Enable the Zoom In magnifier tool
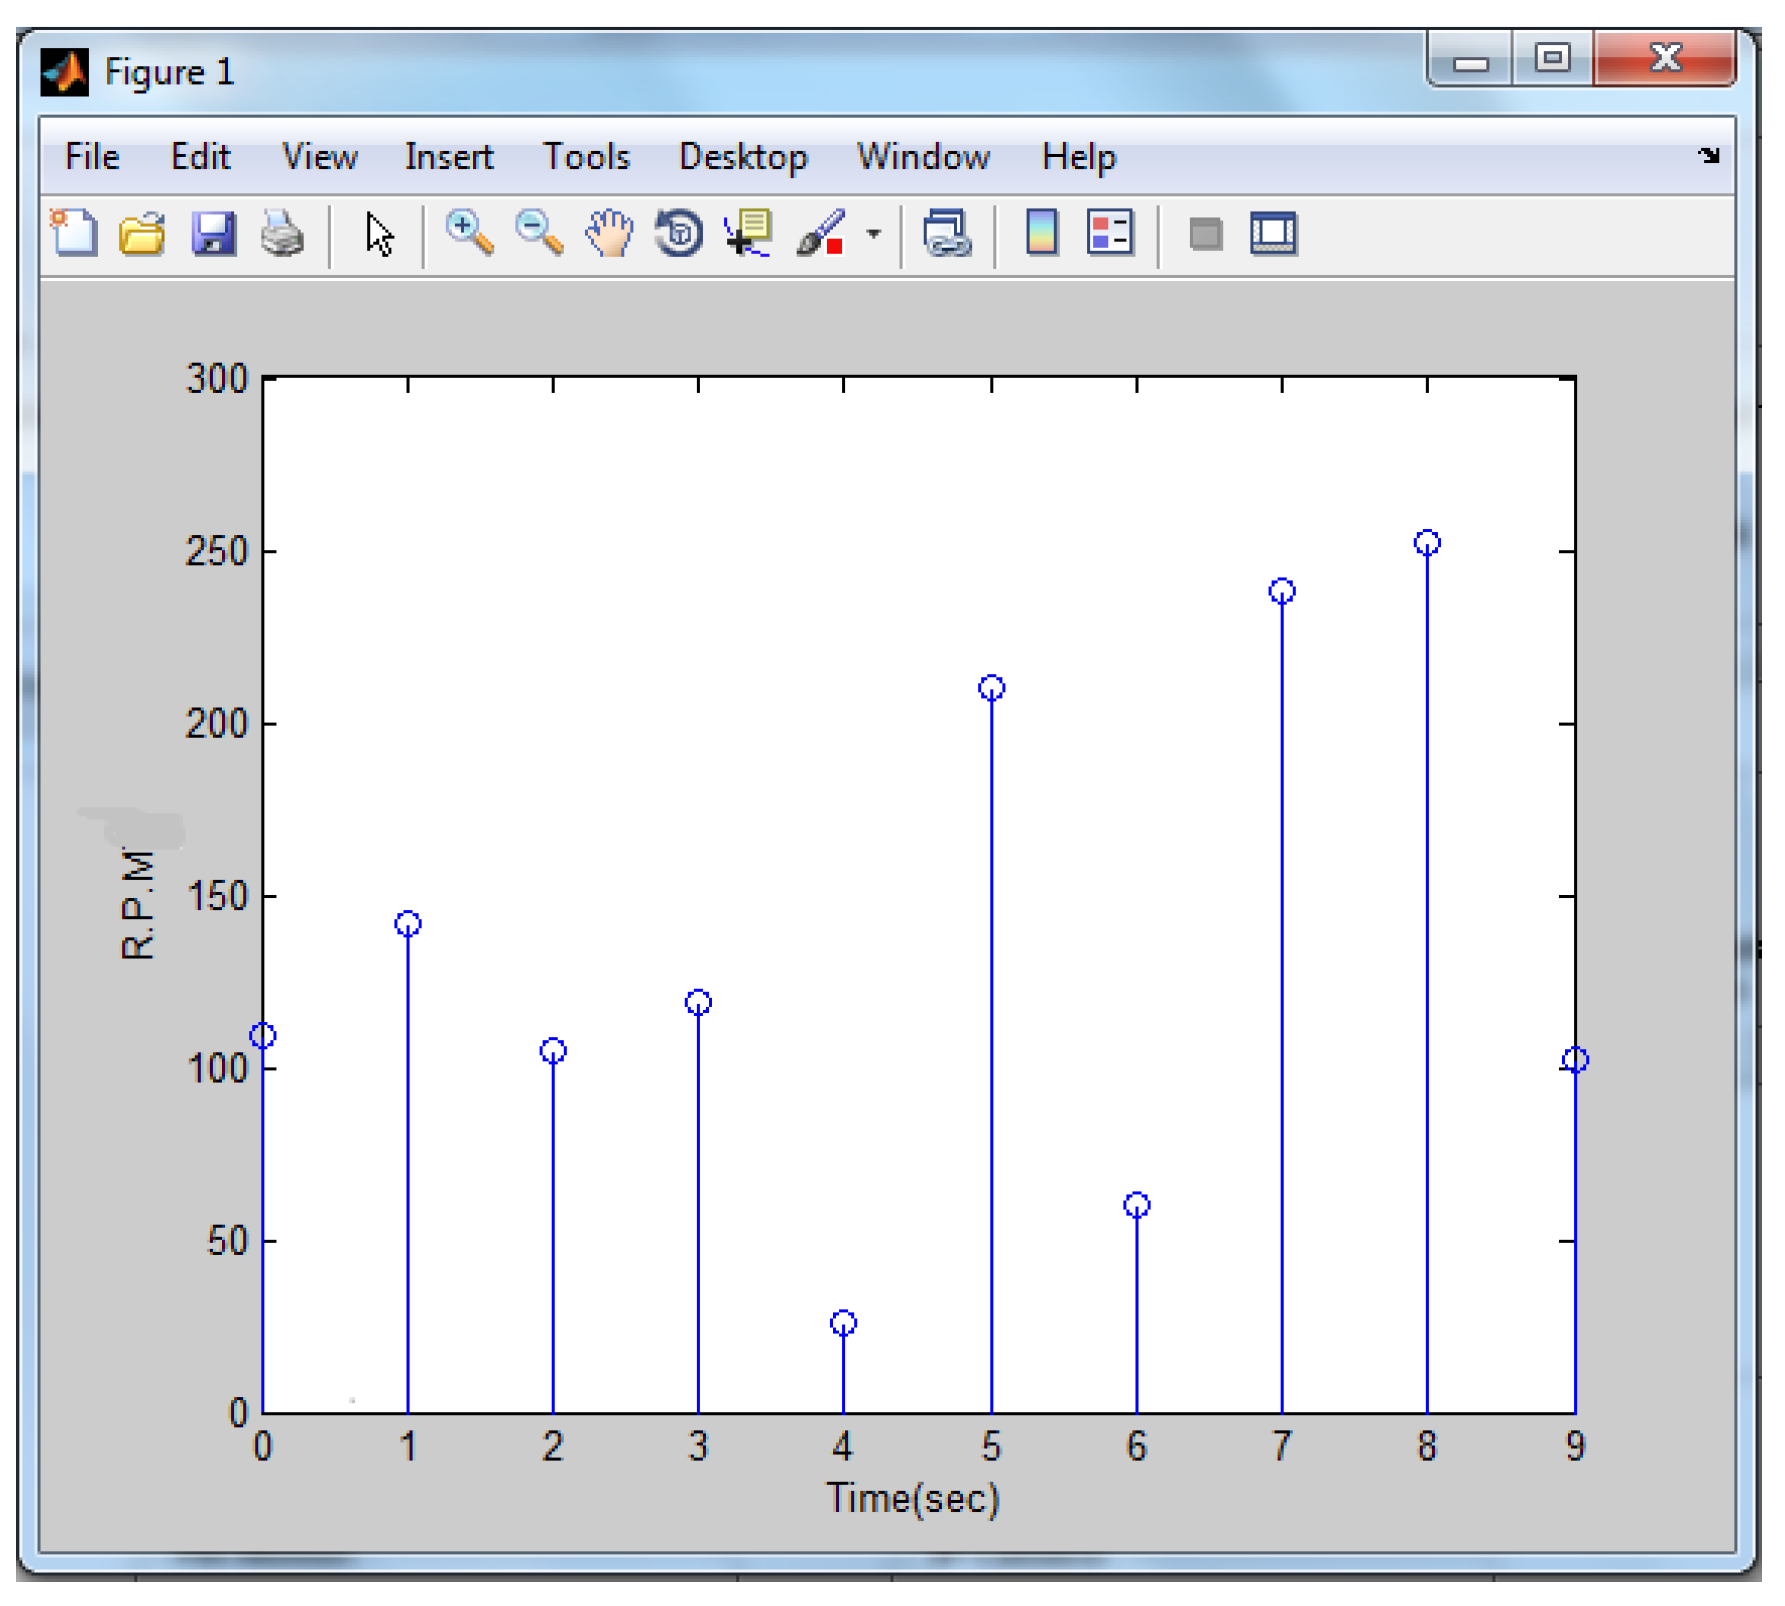 point(468,234)
